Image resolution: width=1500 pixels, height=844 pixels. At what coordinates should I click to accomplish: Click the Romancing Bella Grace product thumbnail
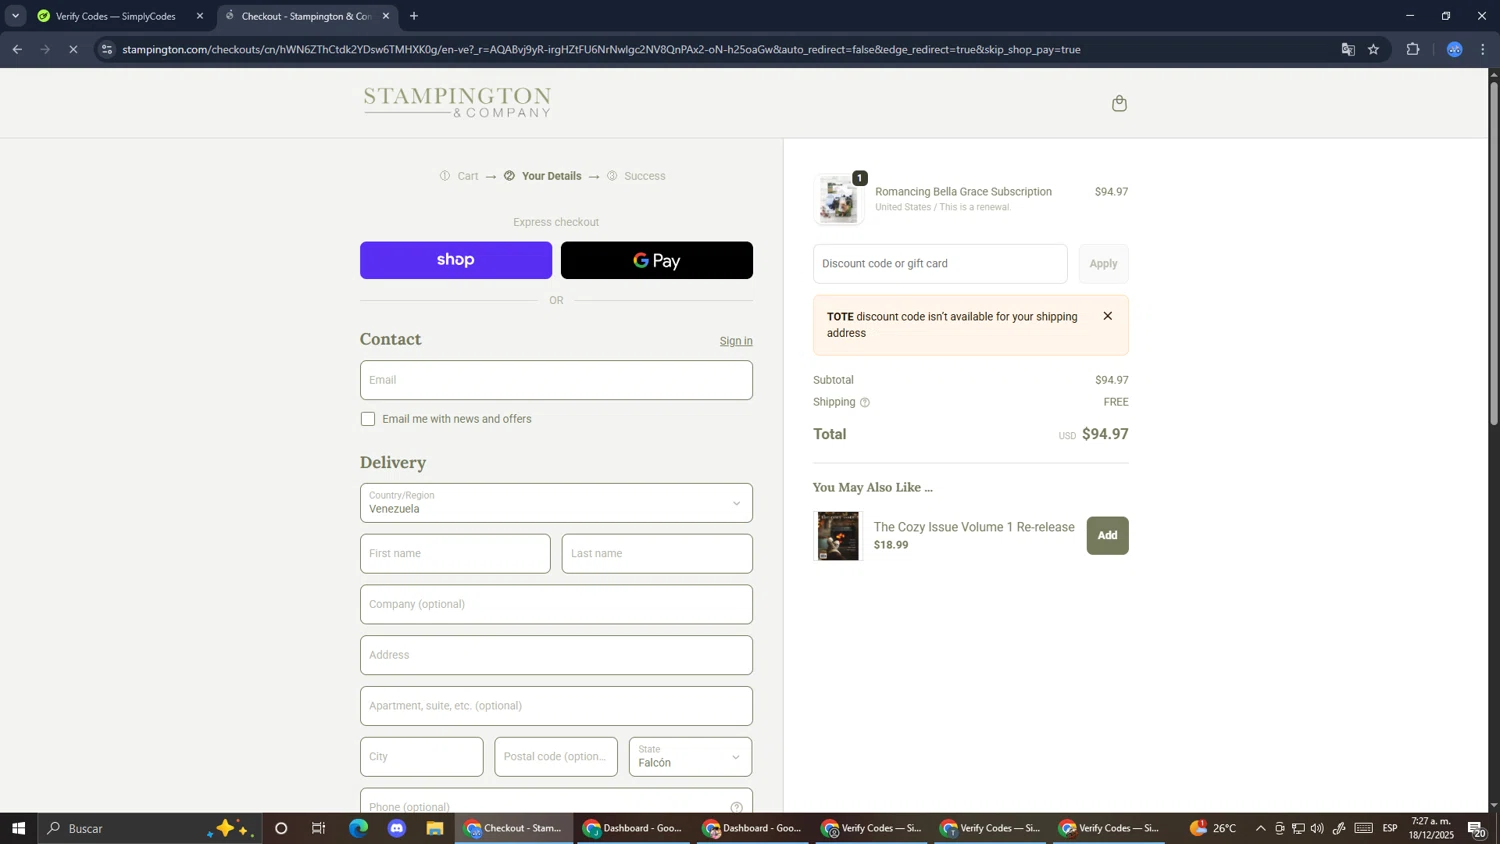coord(838,199)
